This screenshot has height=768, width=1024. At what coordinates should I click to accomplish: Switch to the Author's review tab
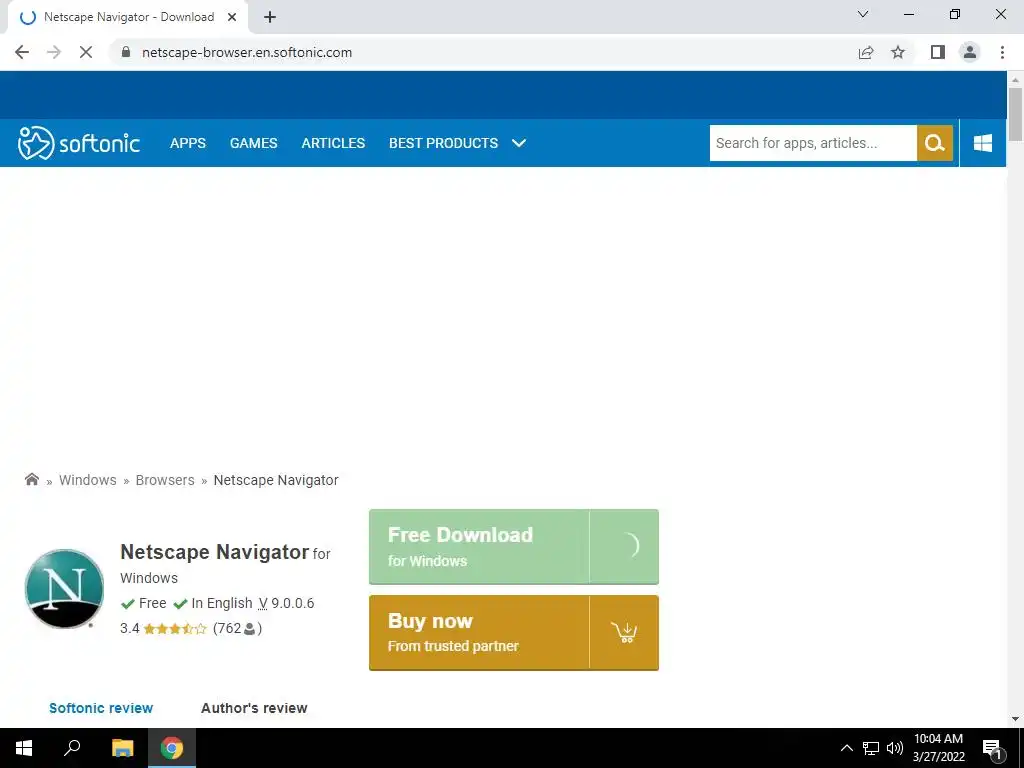pos(254,708)
